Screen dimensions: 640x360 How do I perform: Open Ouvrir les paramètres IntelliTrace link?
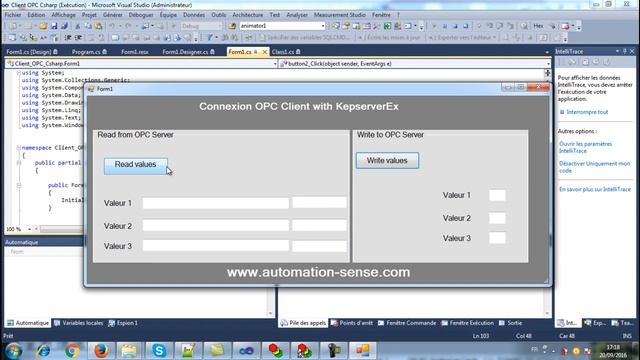(x=585, y=147)
